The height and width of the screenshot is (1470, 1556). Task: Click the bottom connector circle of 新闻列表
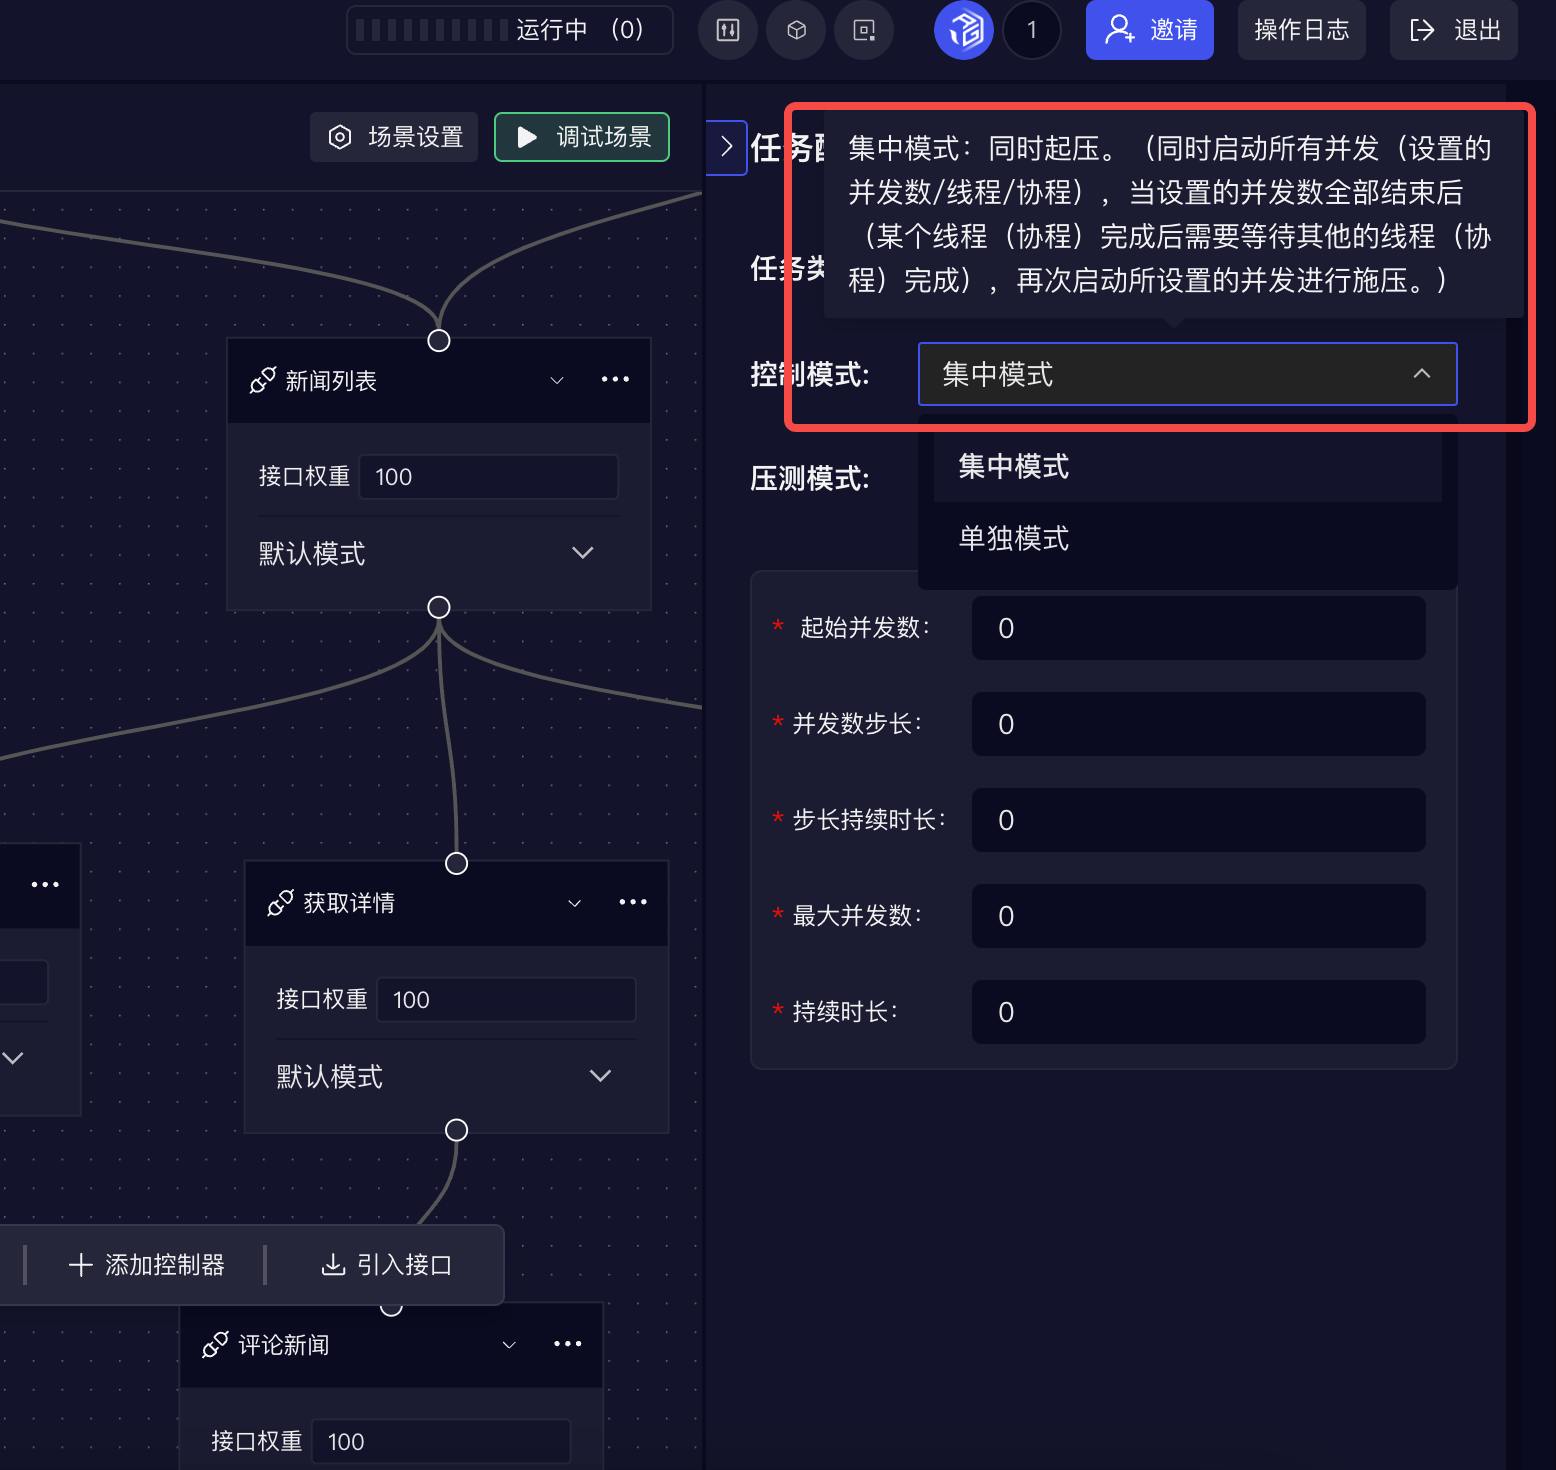[x=439, y=607]
